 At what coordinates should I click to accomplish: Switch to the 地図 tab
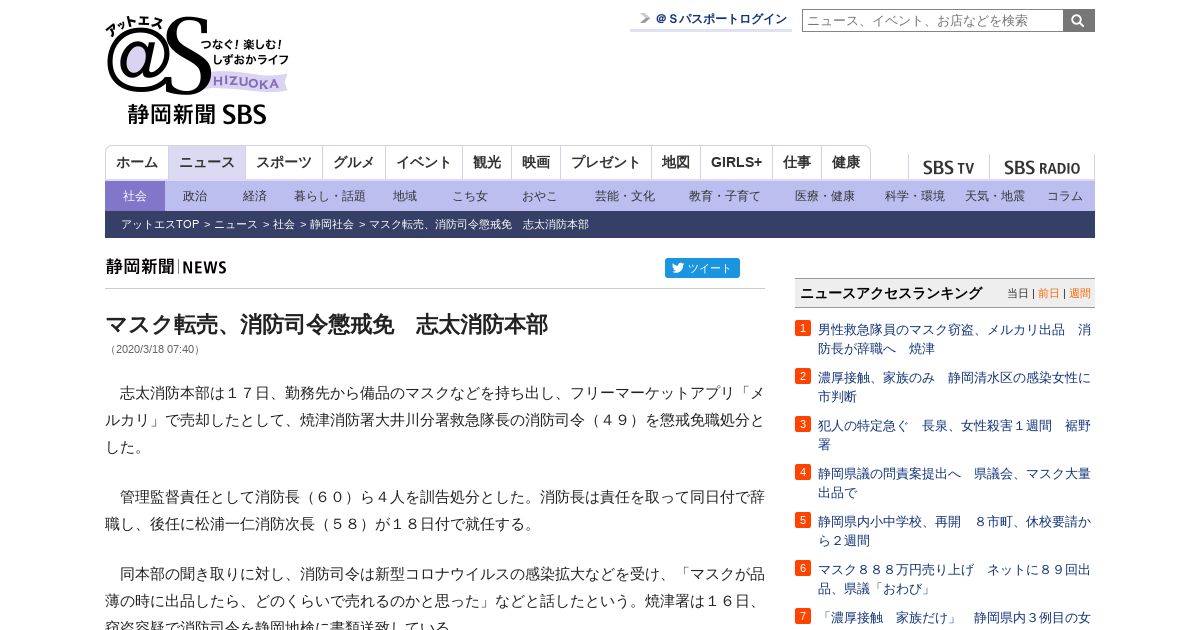[x=676, y=162]
